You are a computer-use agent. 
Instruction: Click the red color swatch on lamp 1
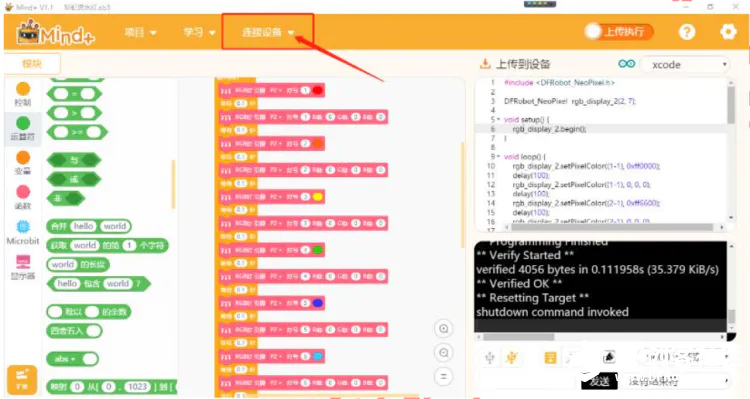317,90
